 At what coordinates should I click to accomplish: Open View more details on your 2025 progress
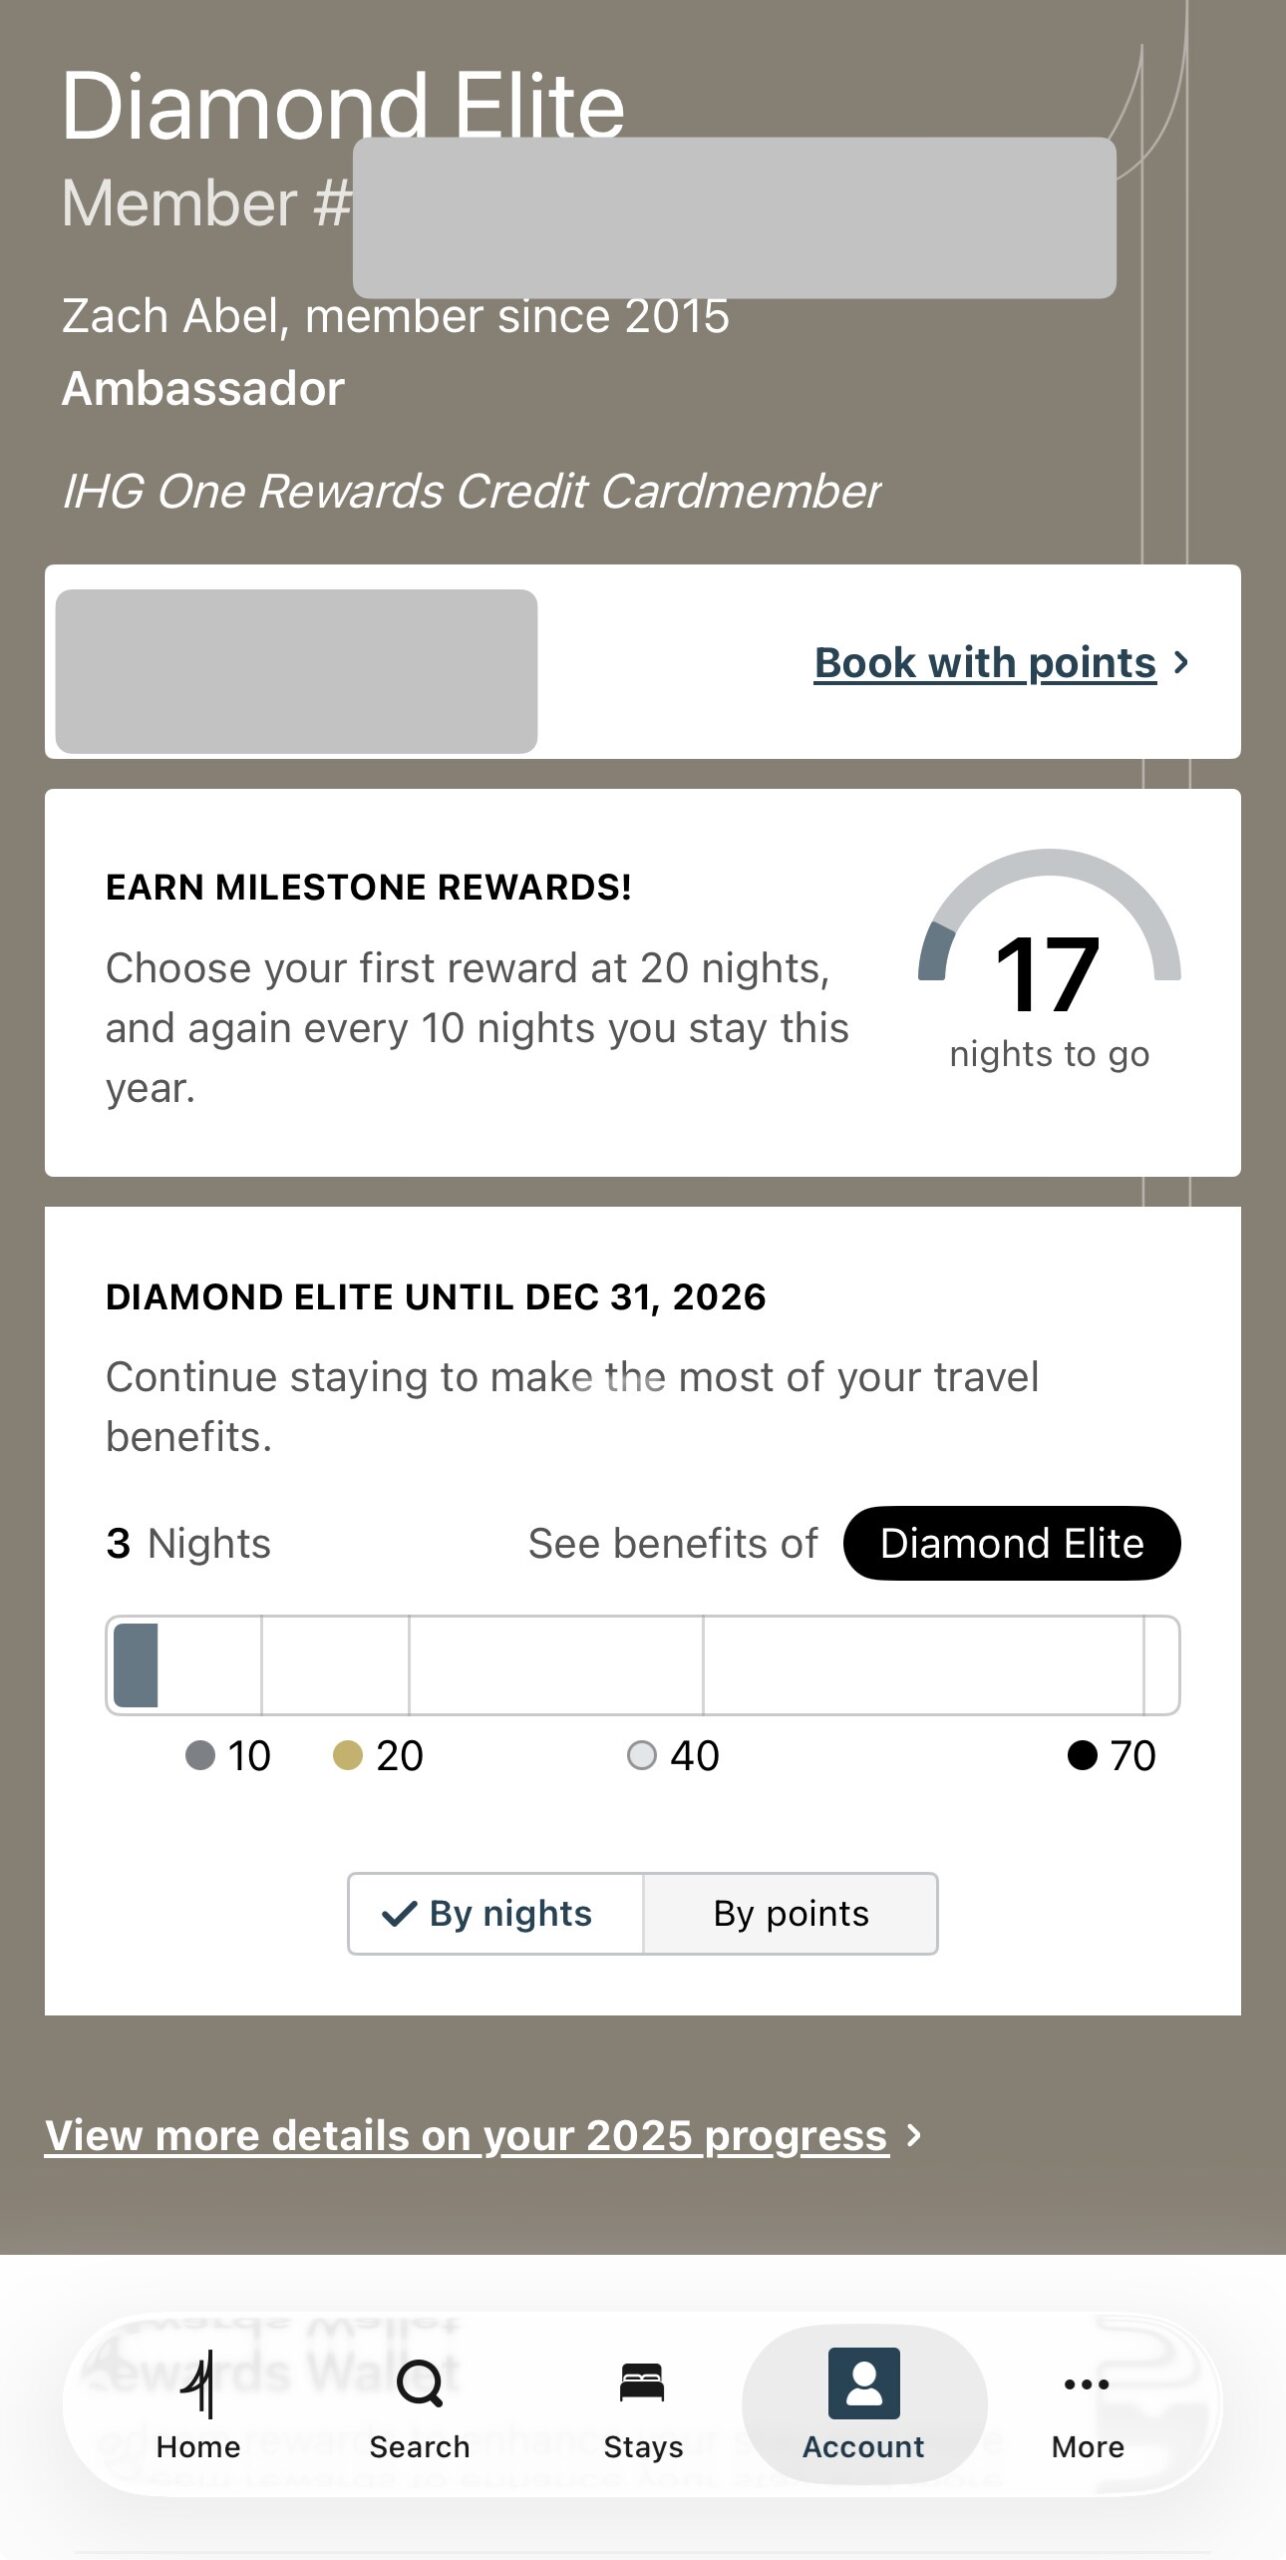point(466,2135)
